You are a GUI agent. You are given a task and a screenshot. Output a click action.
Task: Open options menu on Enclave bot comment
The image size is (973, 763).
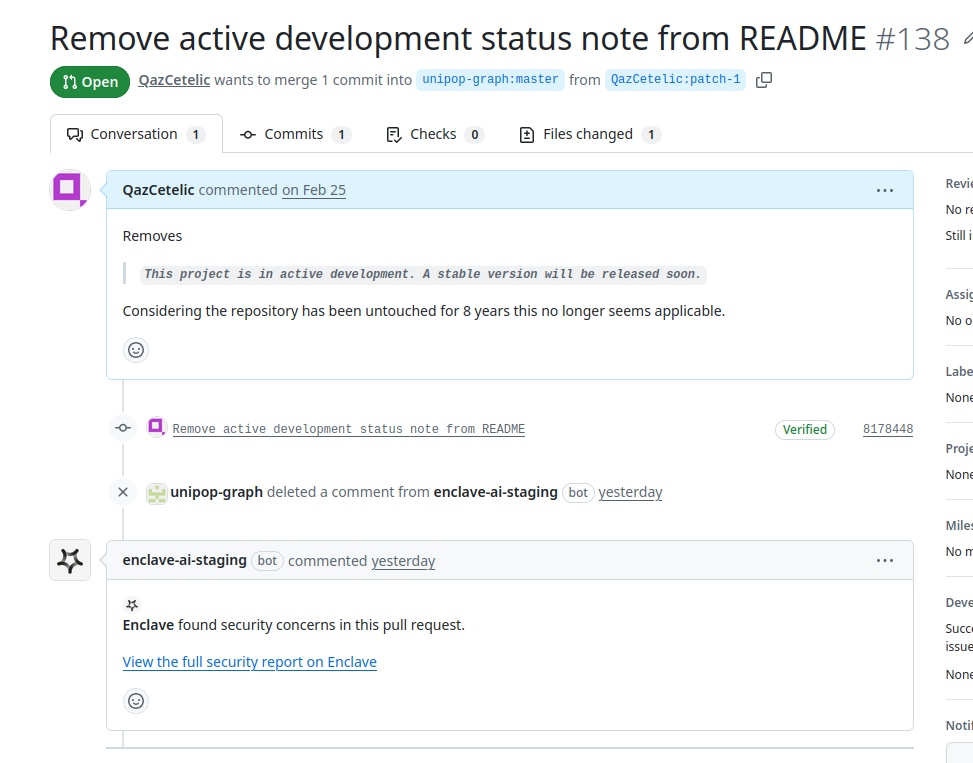pos(884,561)
